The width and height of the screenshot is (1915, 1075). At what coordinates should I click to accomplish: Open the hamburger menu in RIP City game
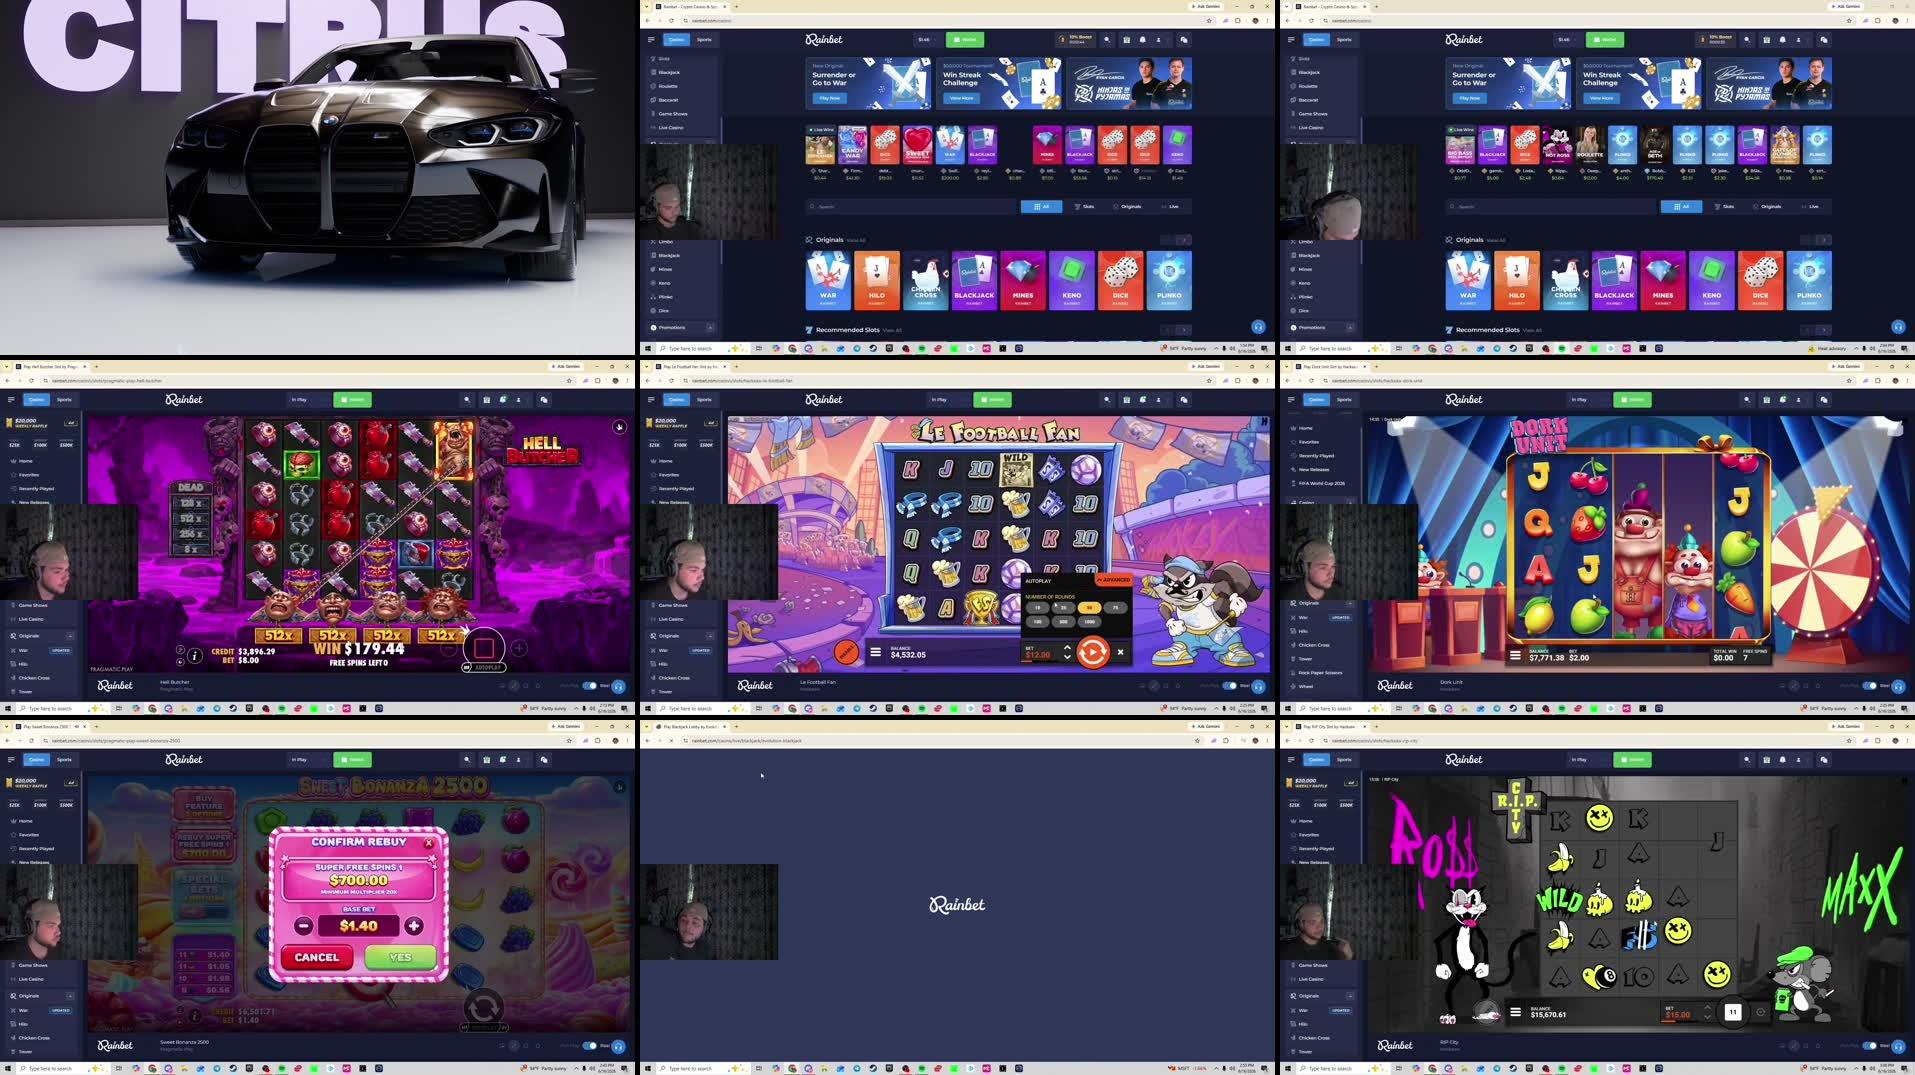pos(1515,1012)
